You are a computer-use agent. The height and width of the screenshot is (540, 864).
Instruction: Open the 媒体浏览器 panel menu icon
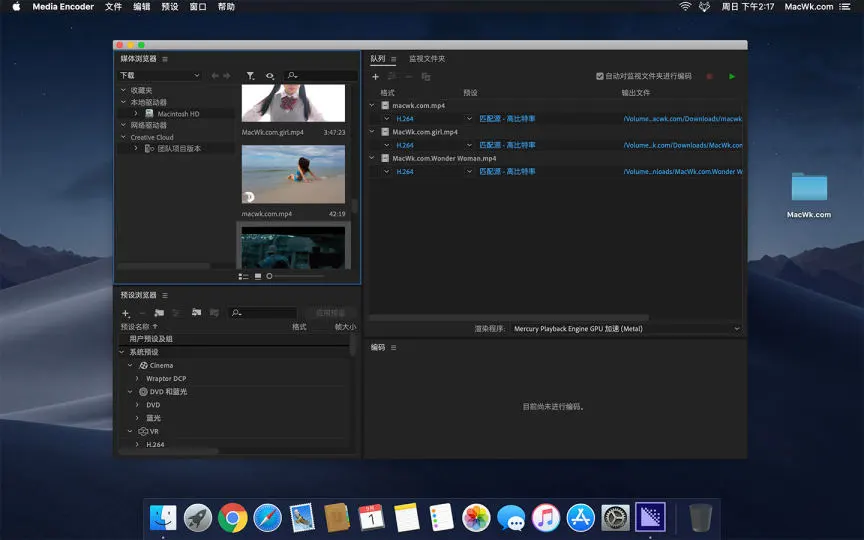pyautogui.click(x=165, y=59)
